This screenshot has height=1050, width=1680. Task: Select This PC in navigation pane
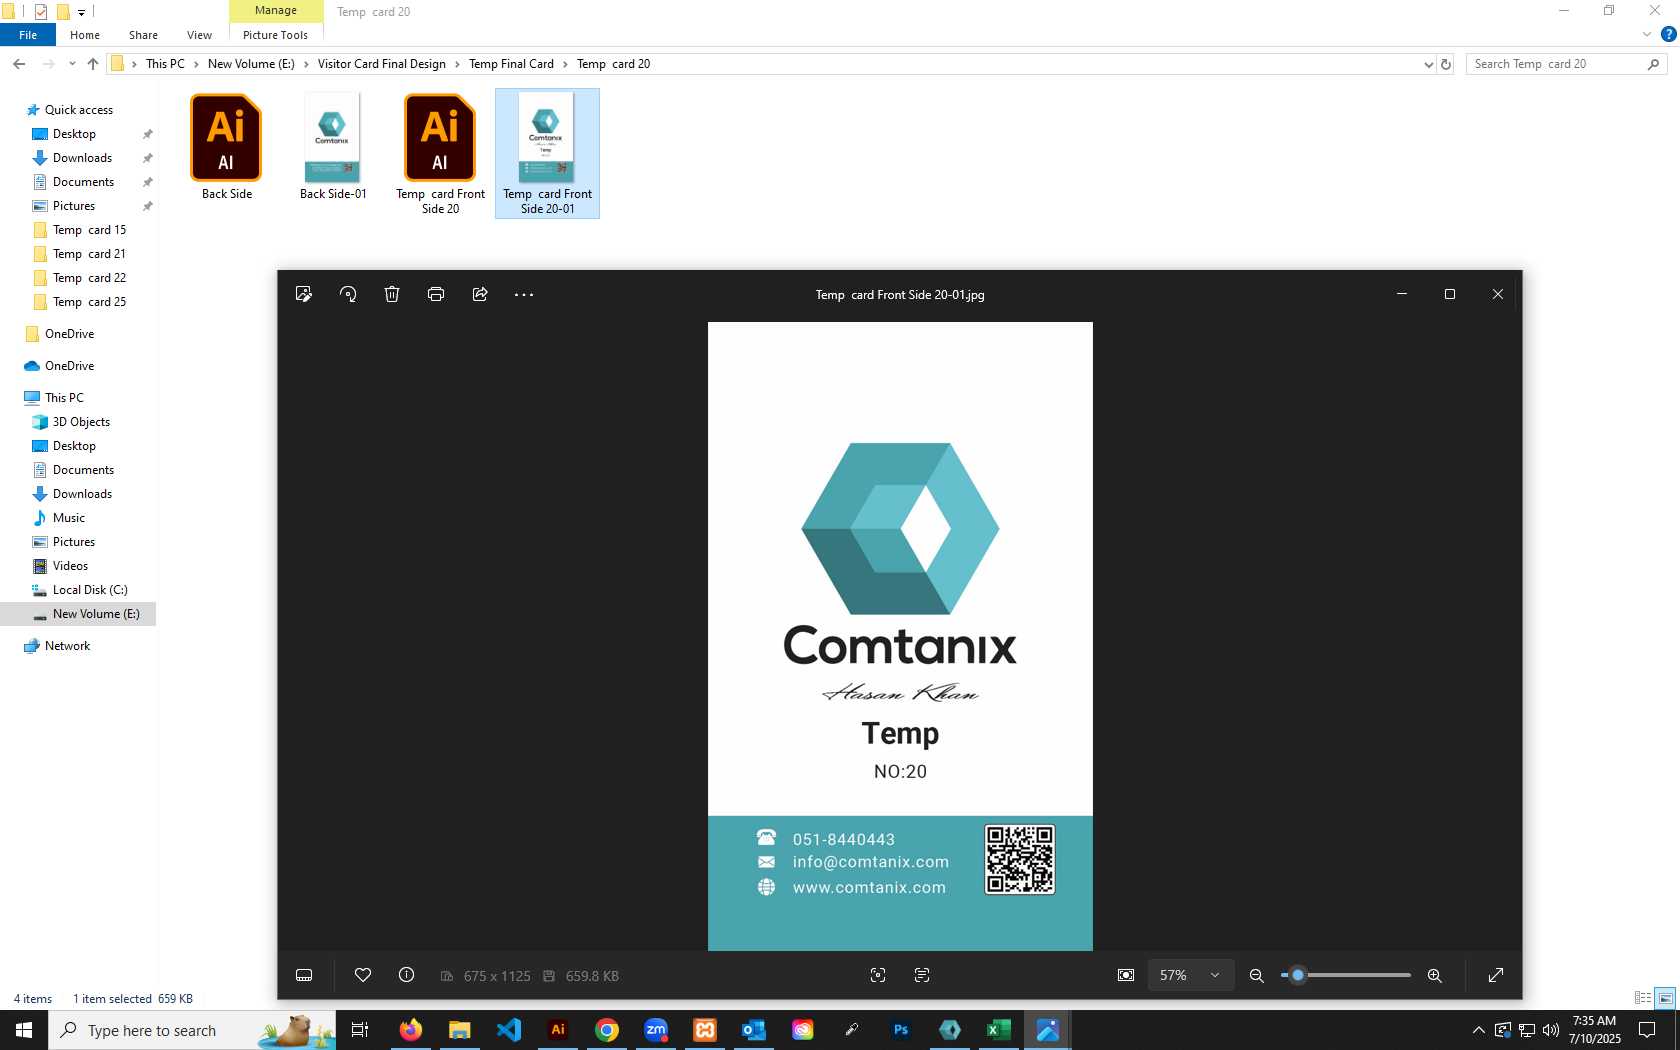[64, 398]
